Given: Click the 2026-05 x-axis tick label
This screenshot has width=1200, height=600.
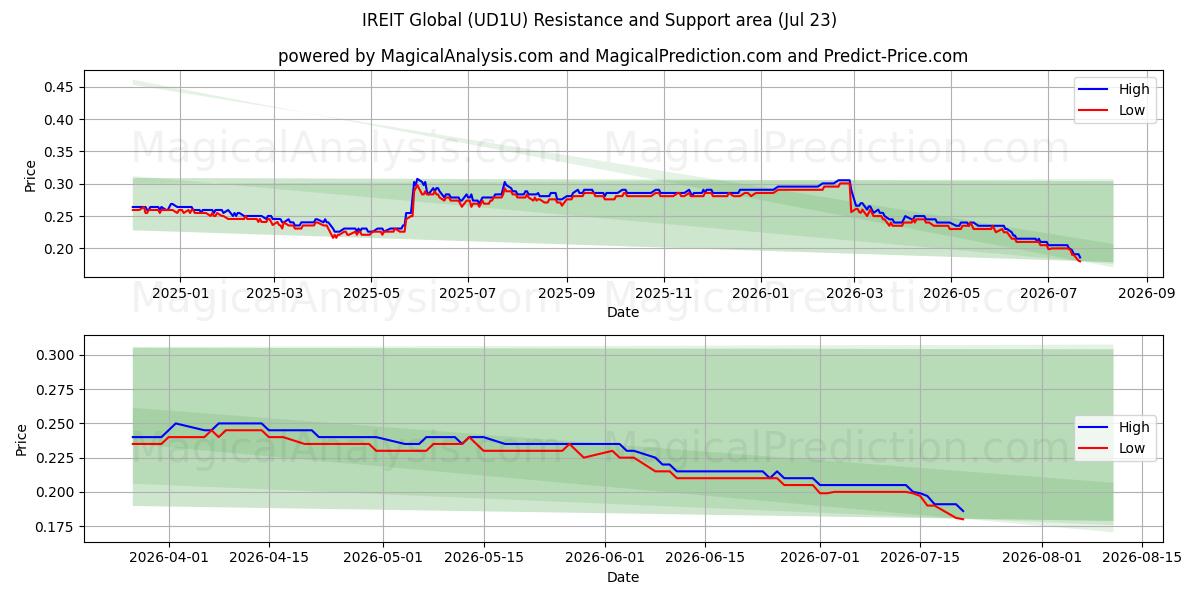Looking at the screenshot, I should [950, 293].
